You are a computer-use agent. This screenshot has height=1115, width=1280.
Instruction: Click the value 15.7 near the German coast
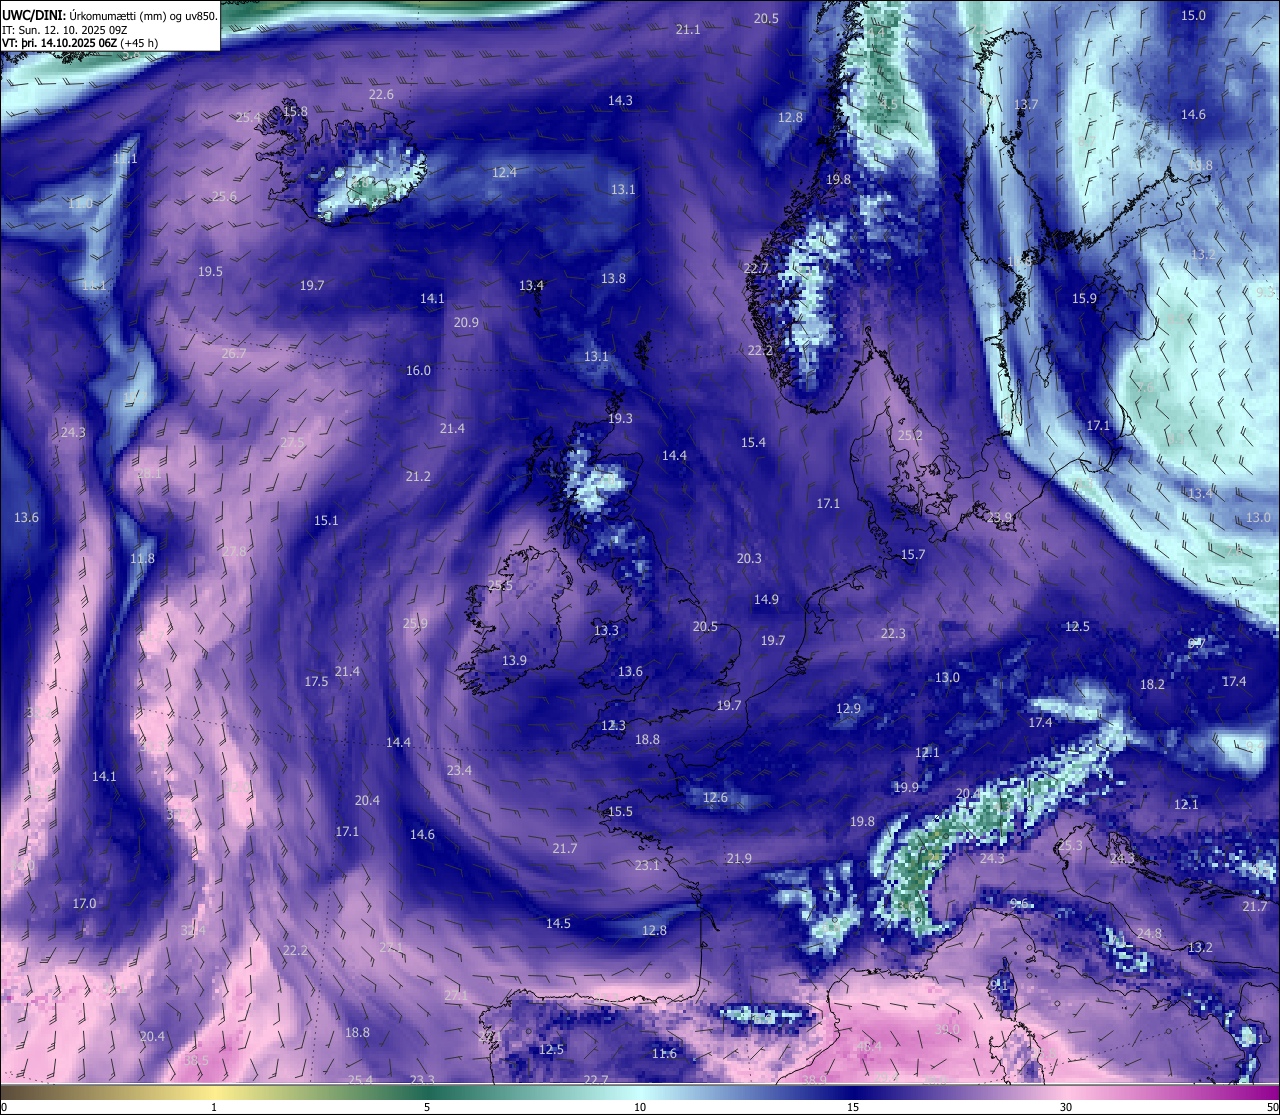[x=912, y=554]
